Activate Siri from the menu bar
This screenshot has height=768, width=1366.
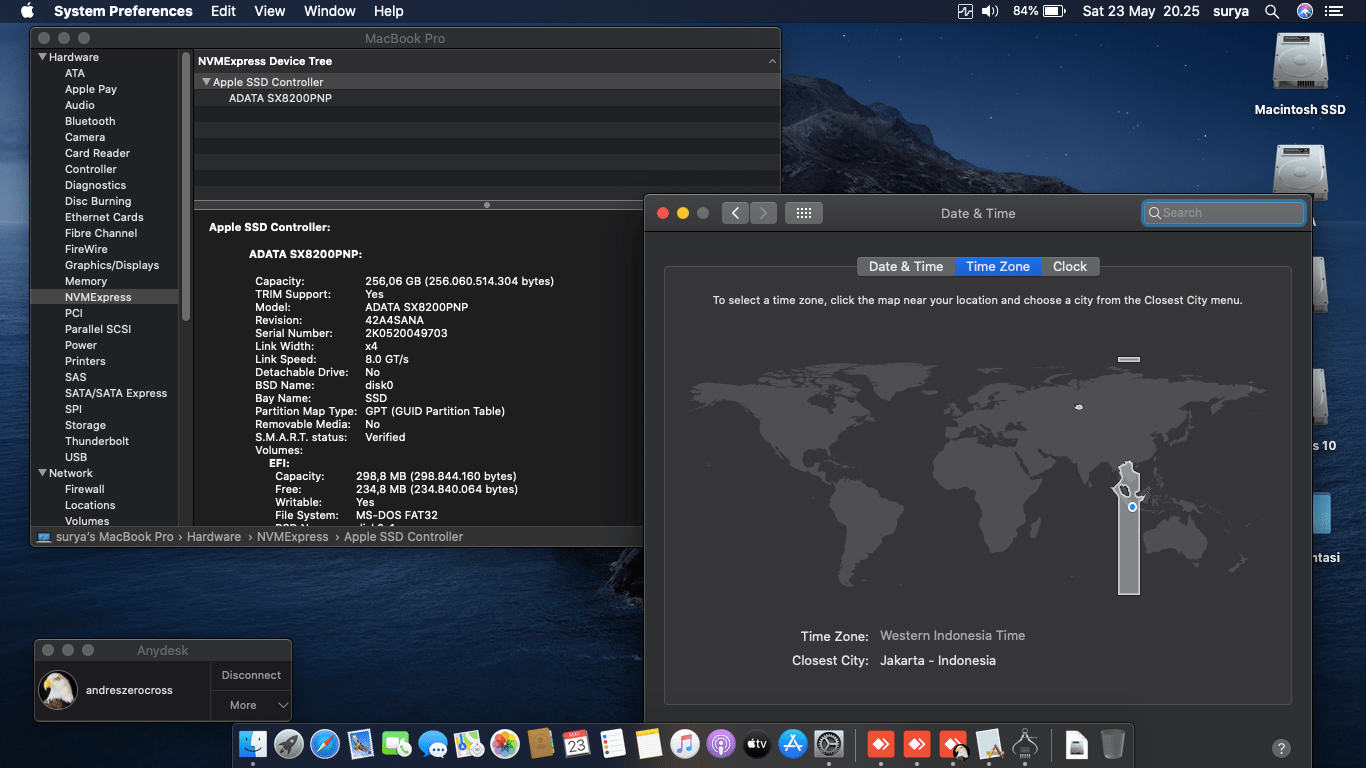(x=1305, y=11)
